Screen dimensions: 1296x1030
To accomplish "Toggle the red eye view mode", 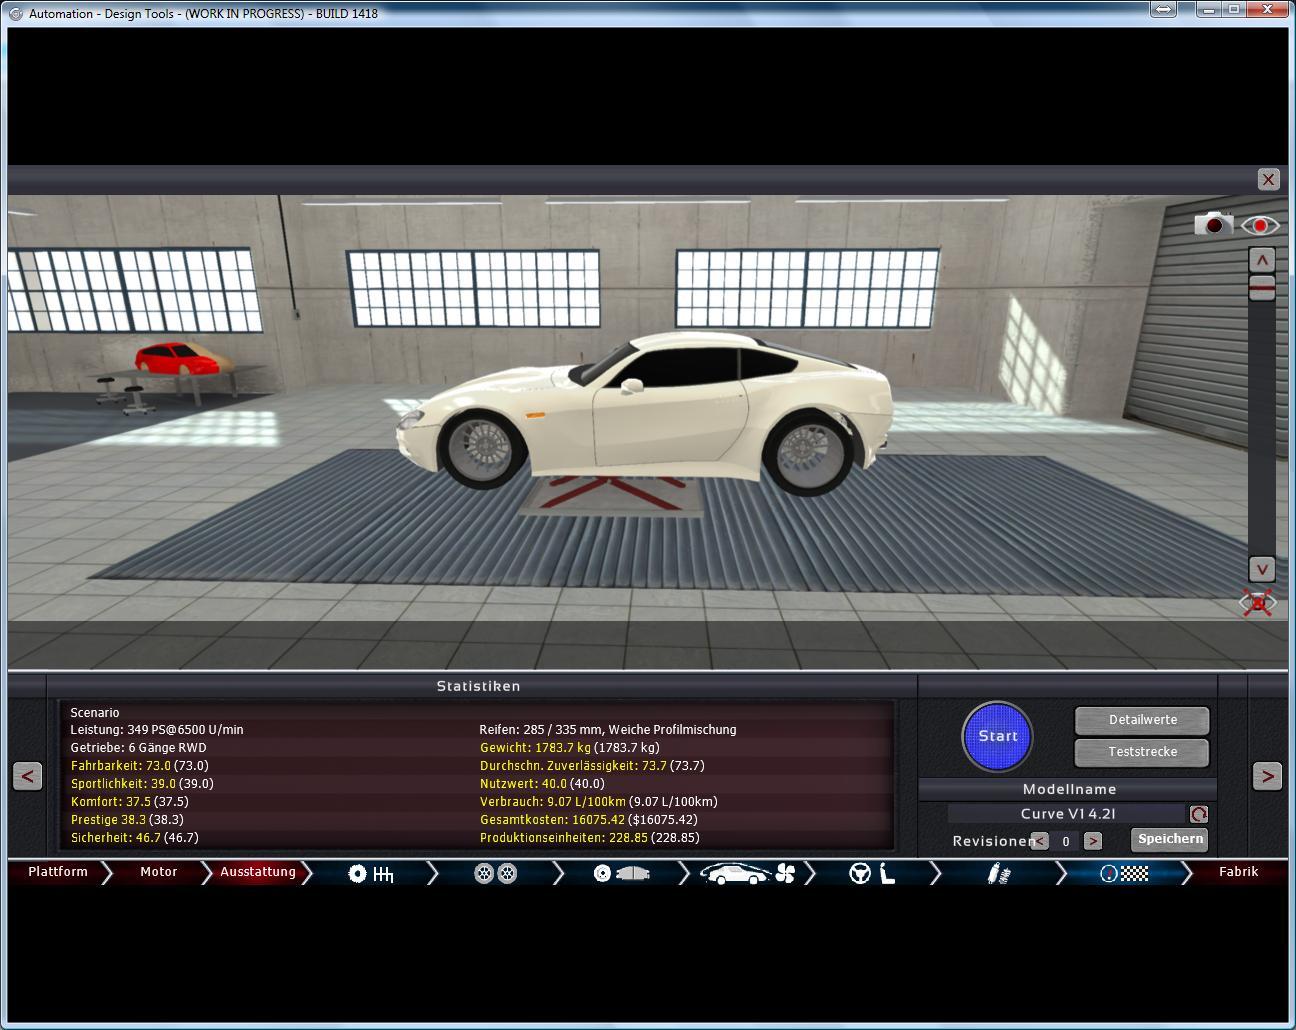I will [1260, 225].
